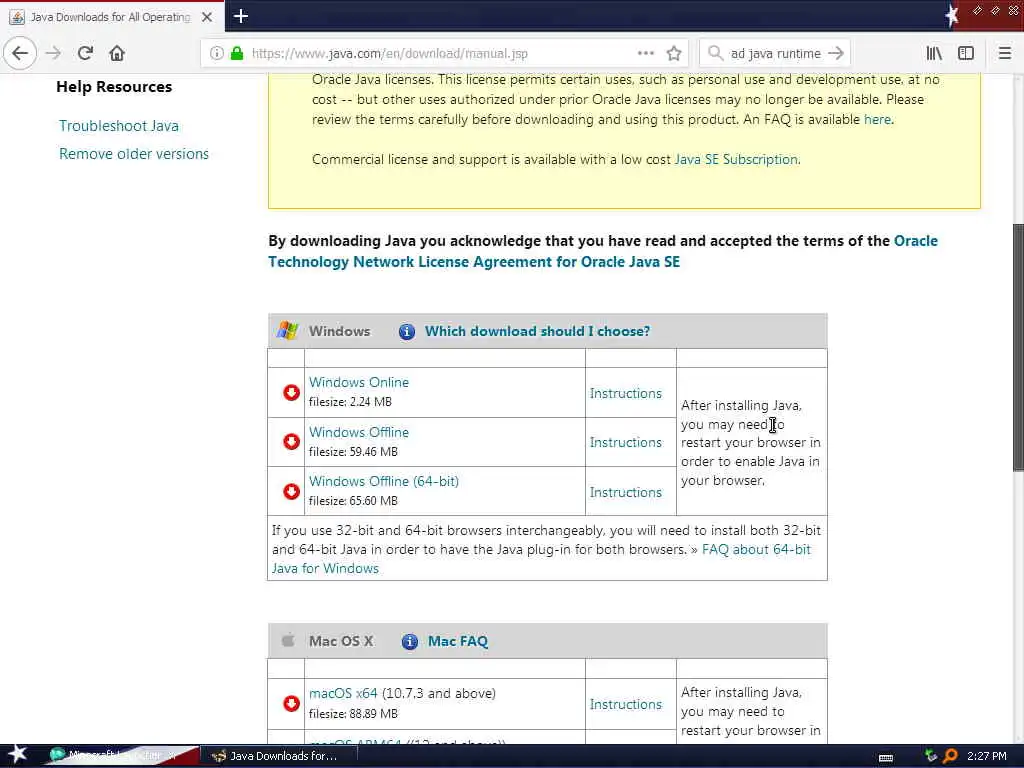Screen dimensions: 1024x768
Task: Open Oracle Technology Network License Agreement link
Action: (603, 251)
